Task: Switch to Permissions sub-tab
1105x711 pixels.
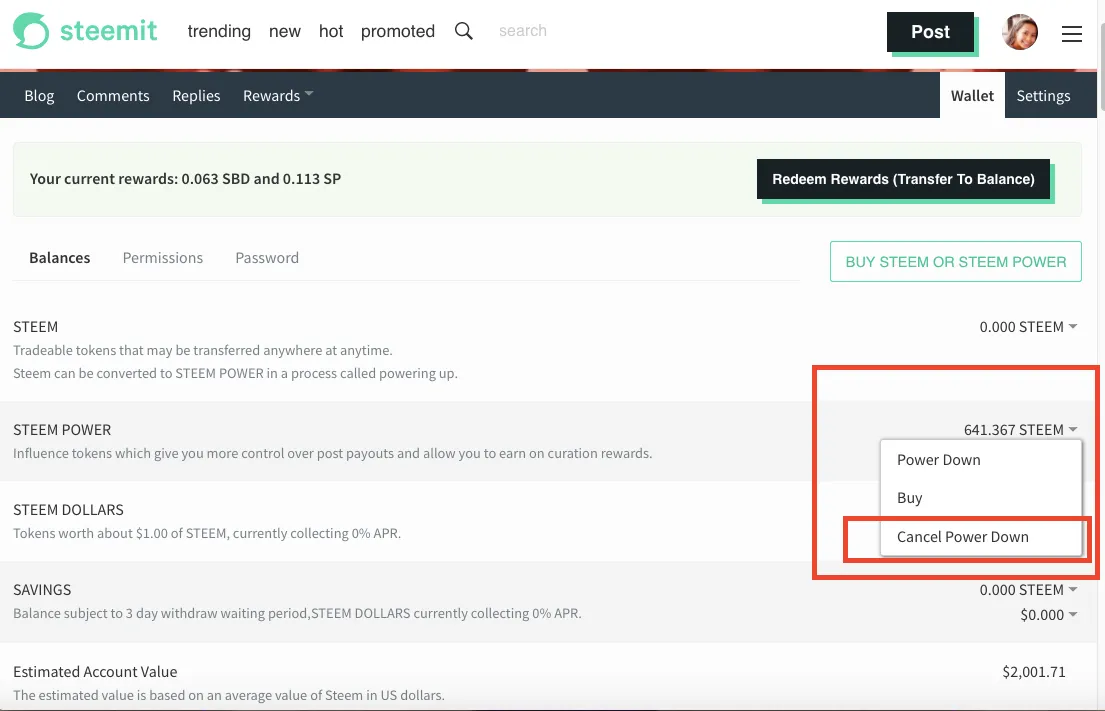Action: pos(163,258)
